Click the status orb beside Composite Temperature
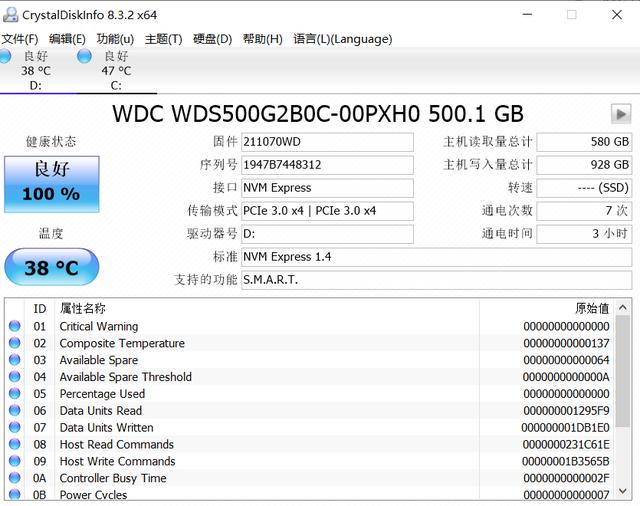640x506 pixels. (14, 344)
